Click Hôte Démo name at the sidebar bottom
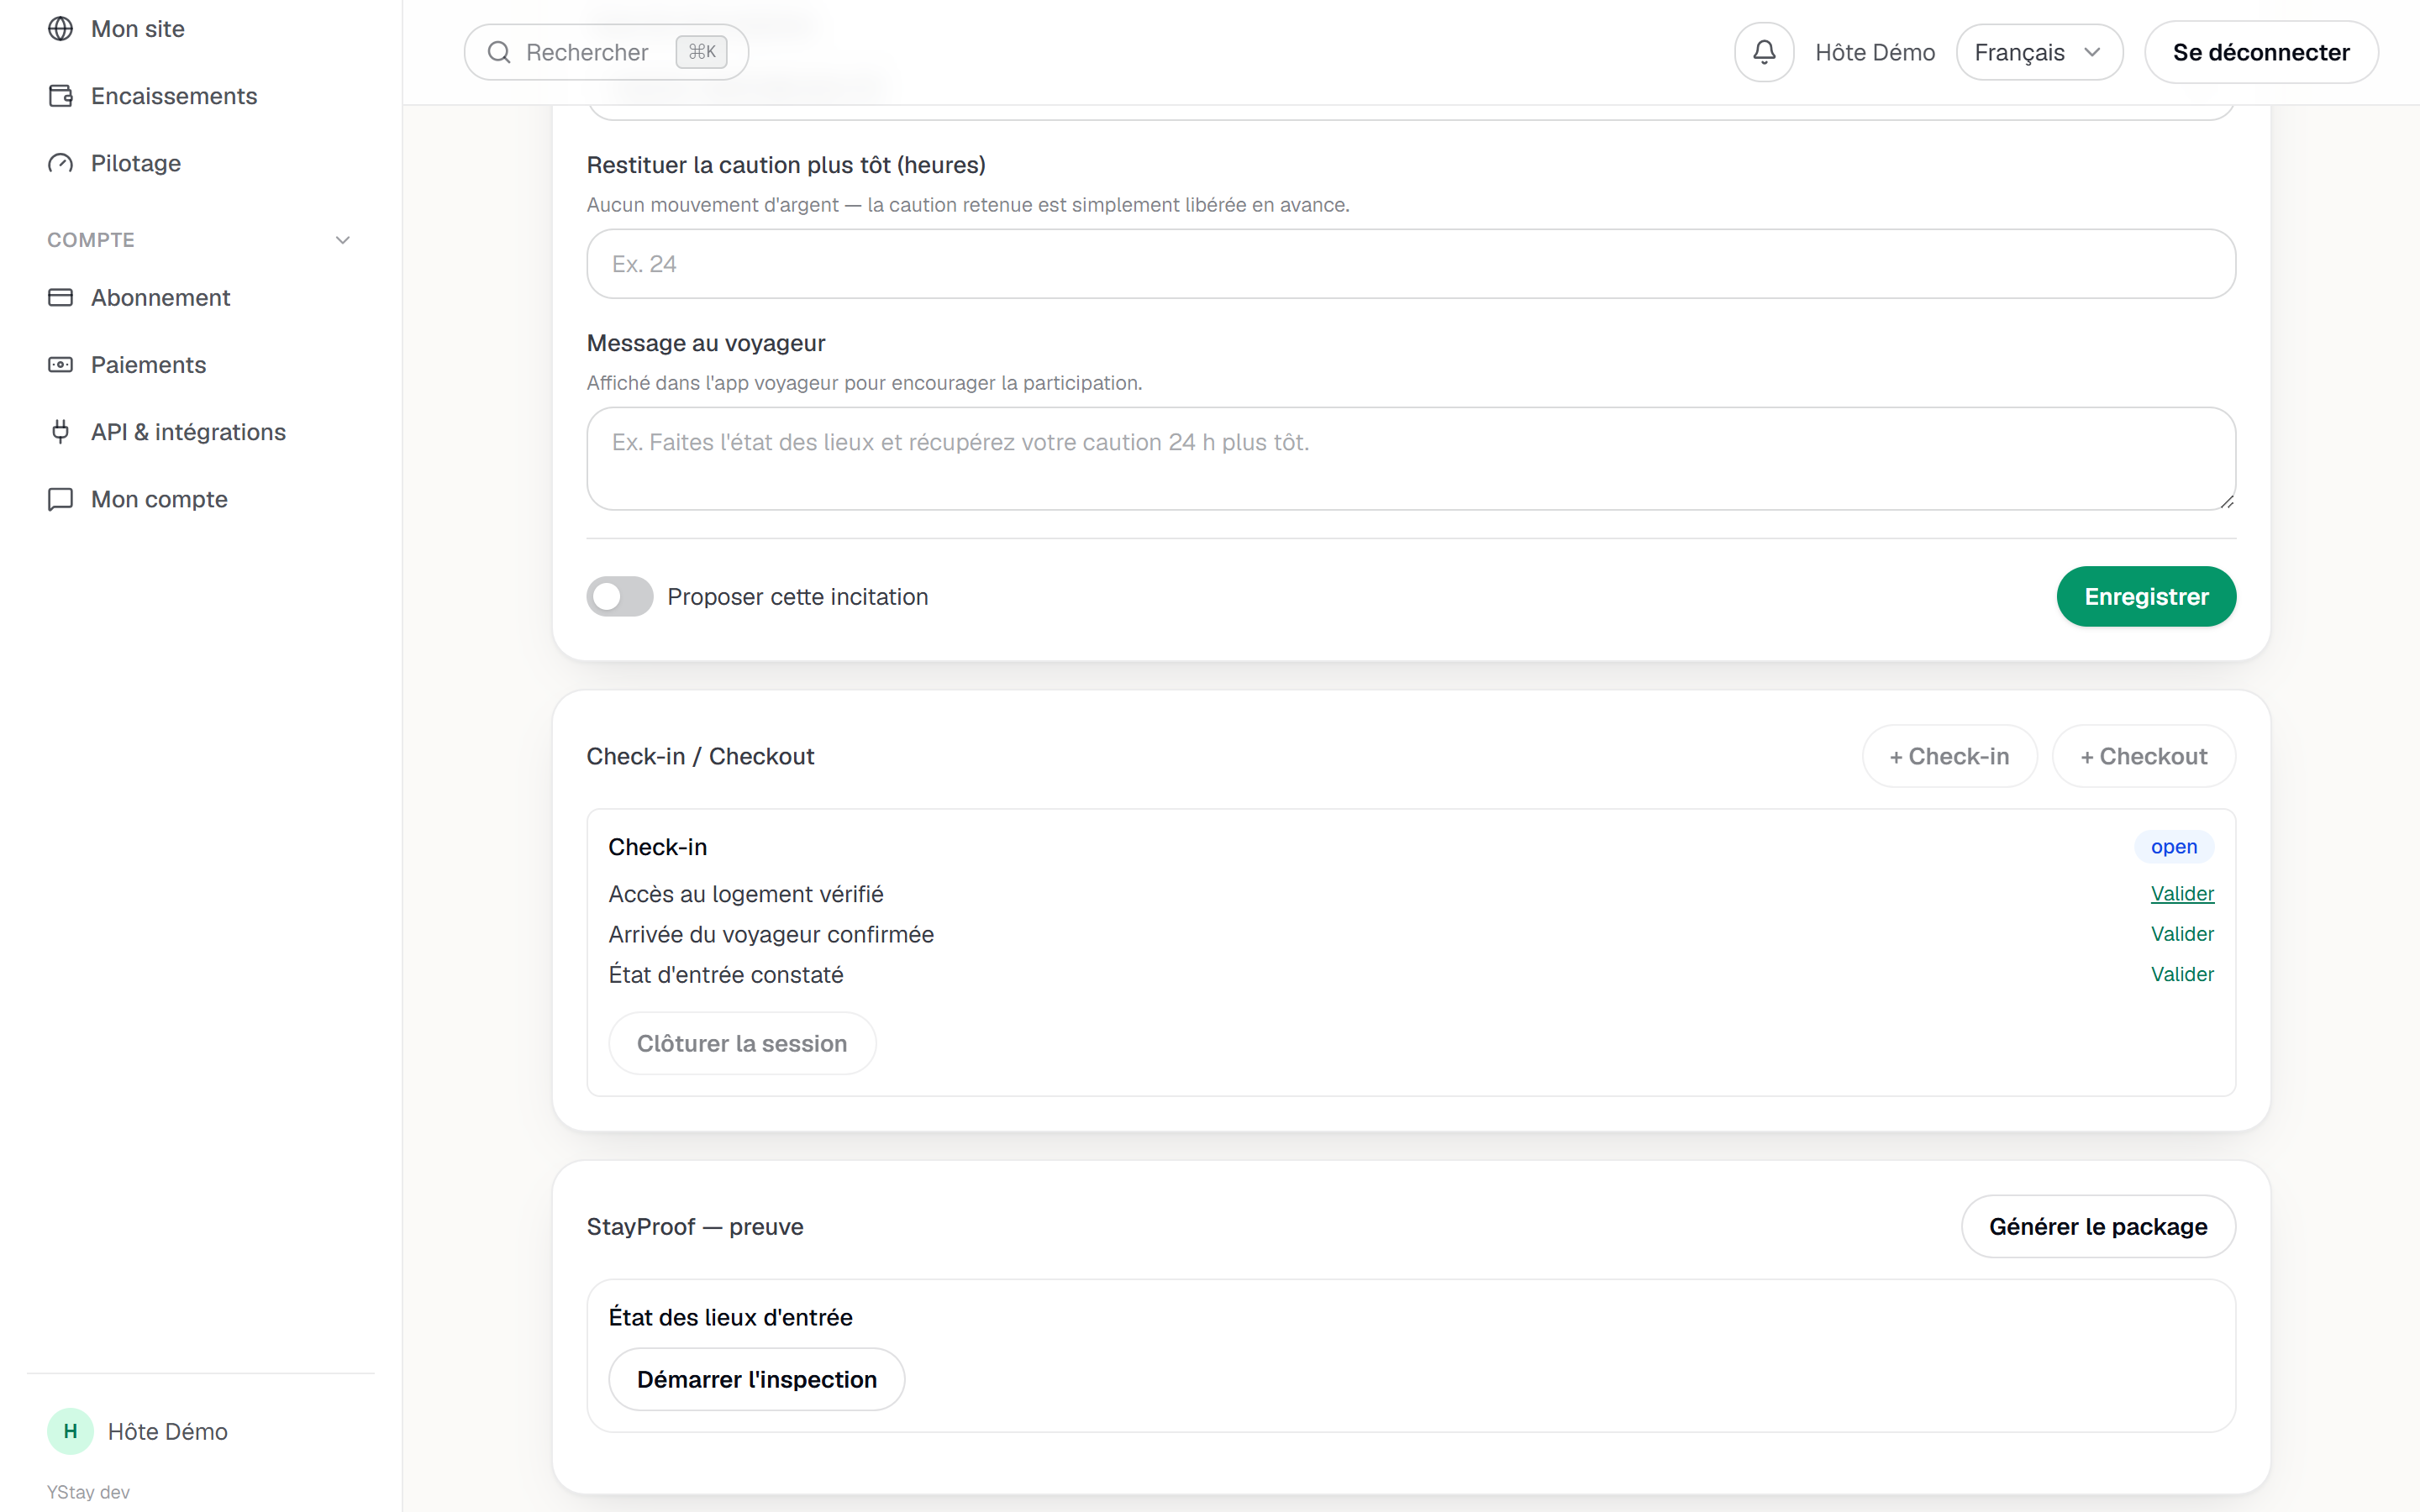The height and width of the screenshot is (1512, 2420). [x=168, y=1431]
